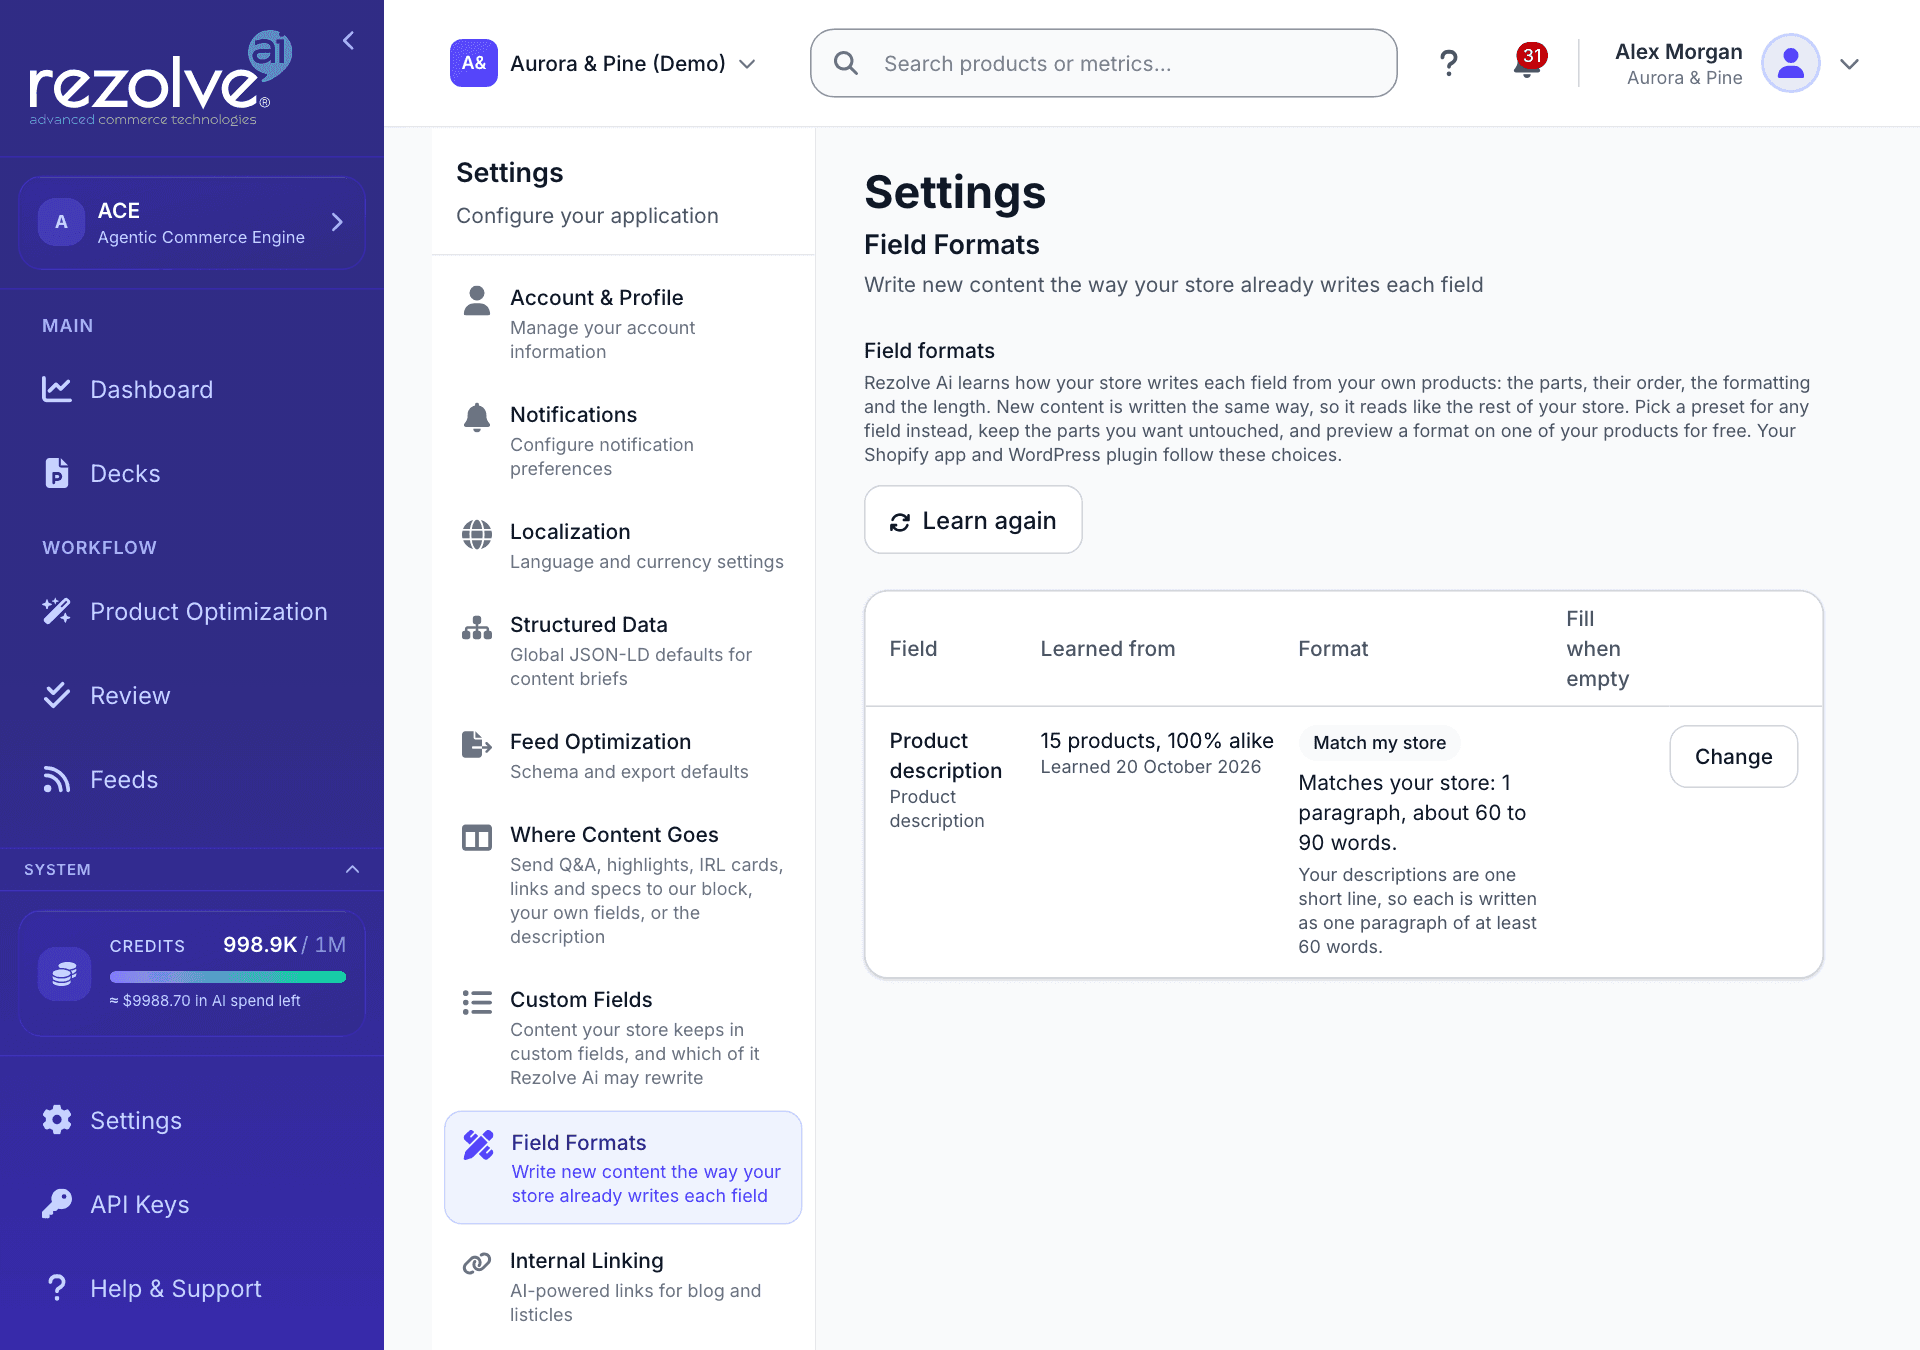Click the Account & Profile person icon
Viewport: 1920px width, 1350px height.
pos(477,300)
